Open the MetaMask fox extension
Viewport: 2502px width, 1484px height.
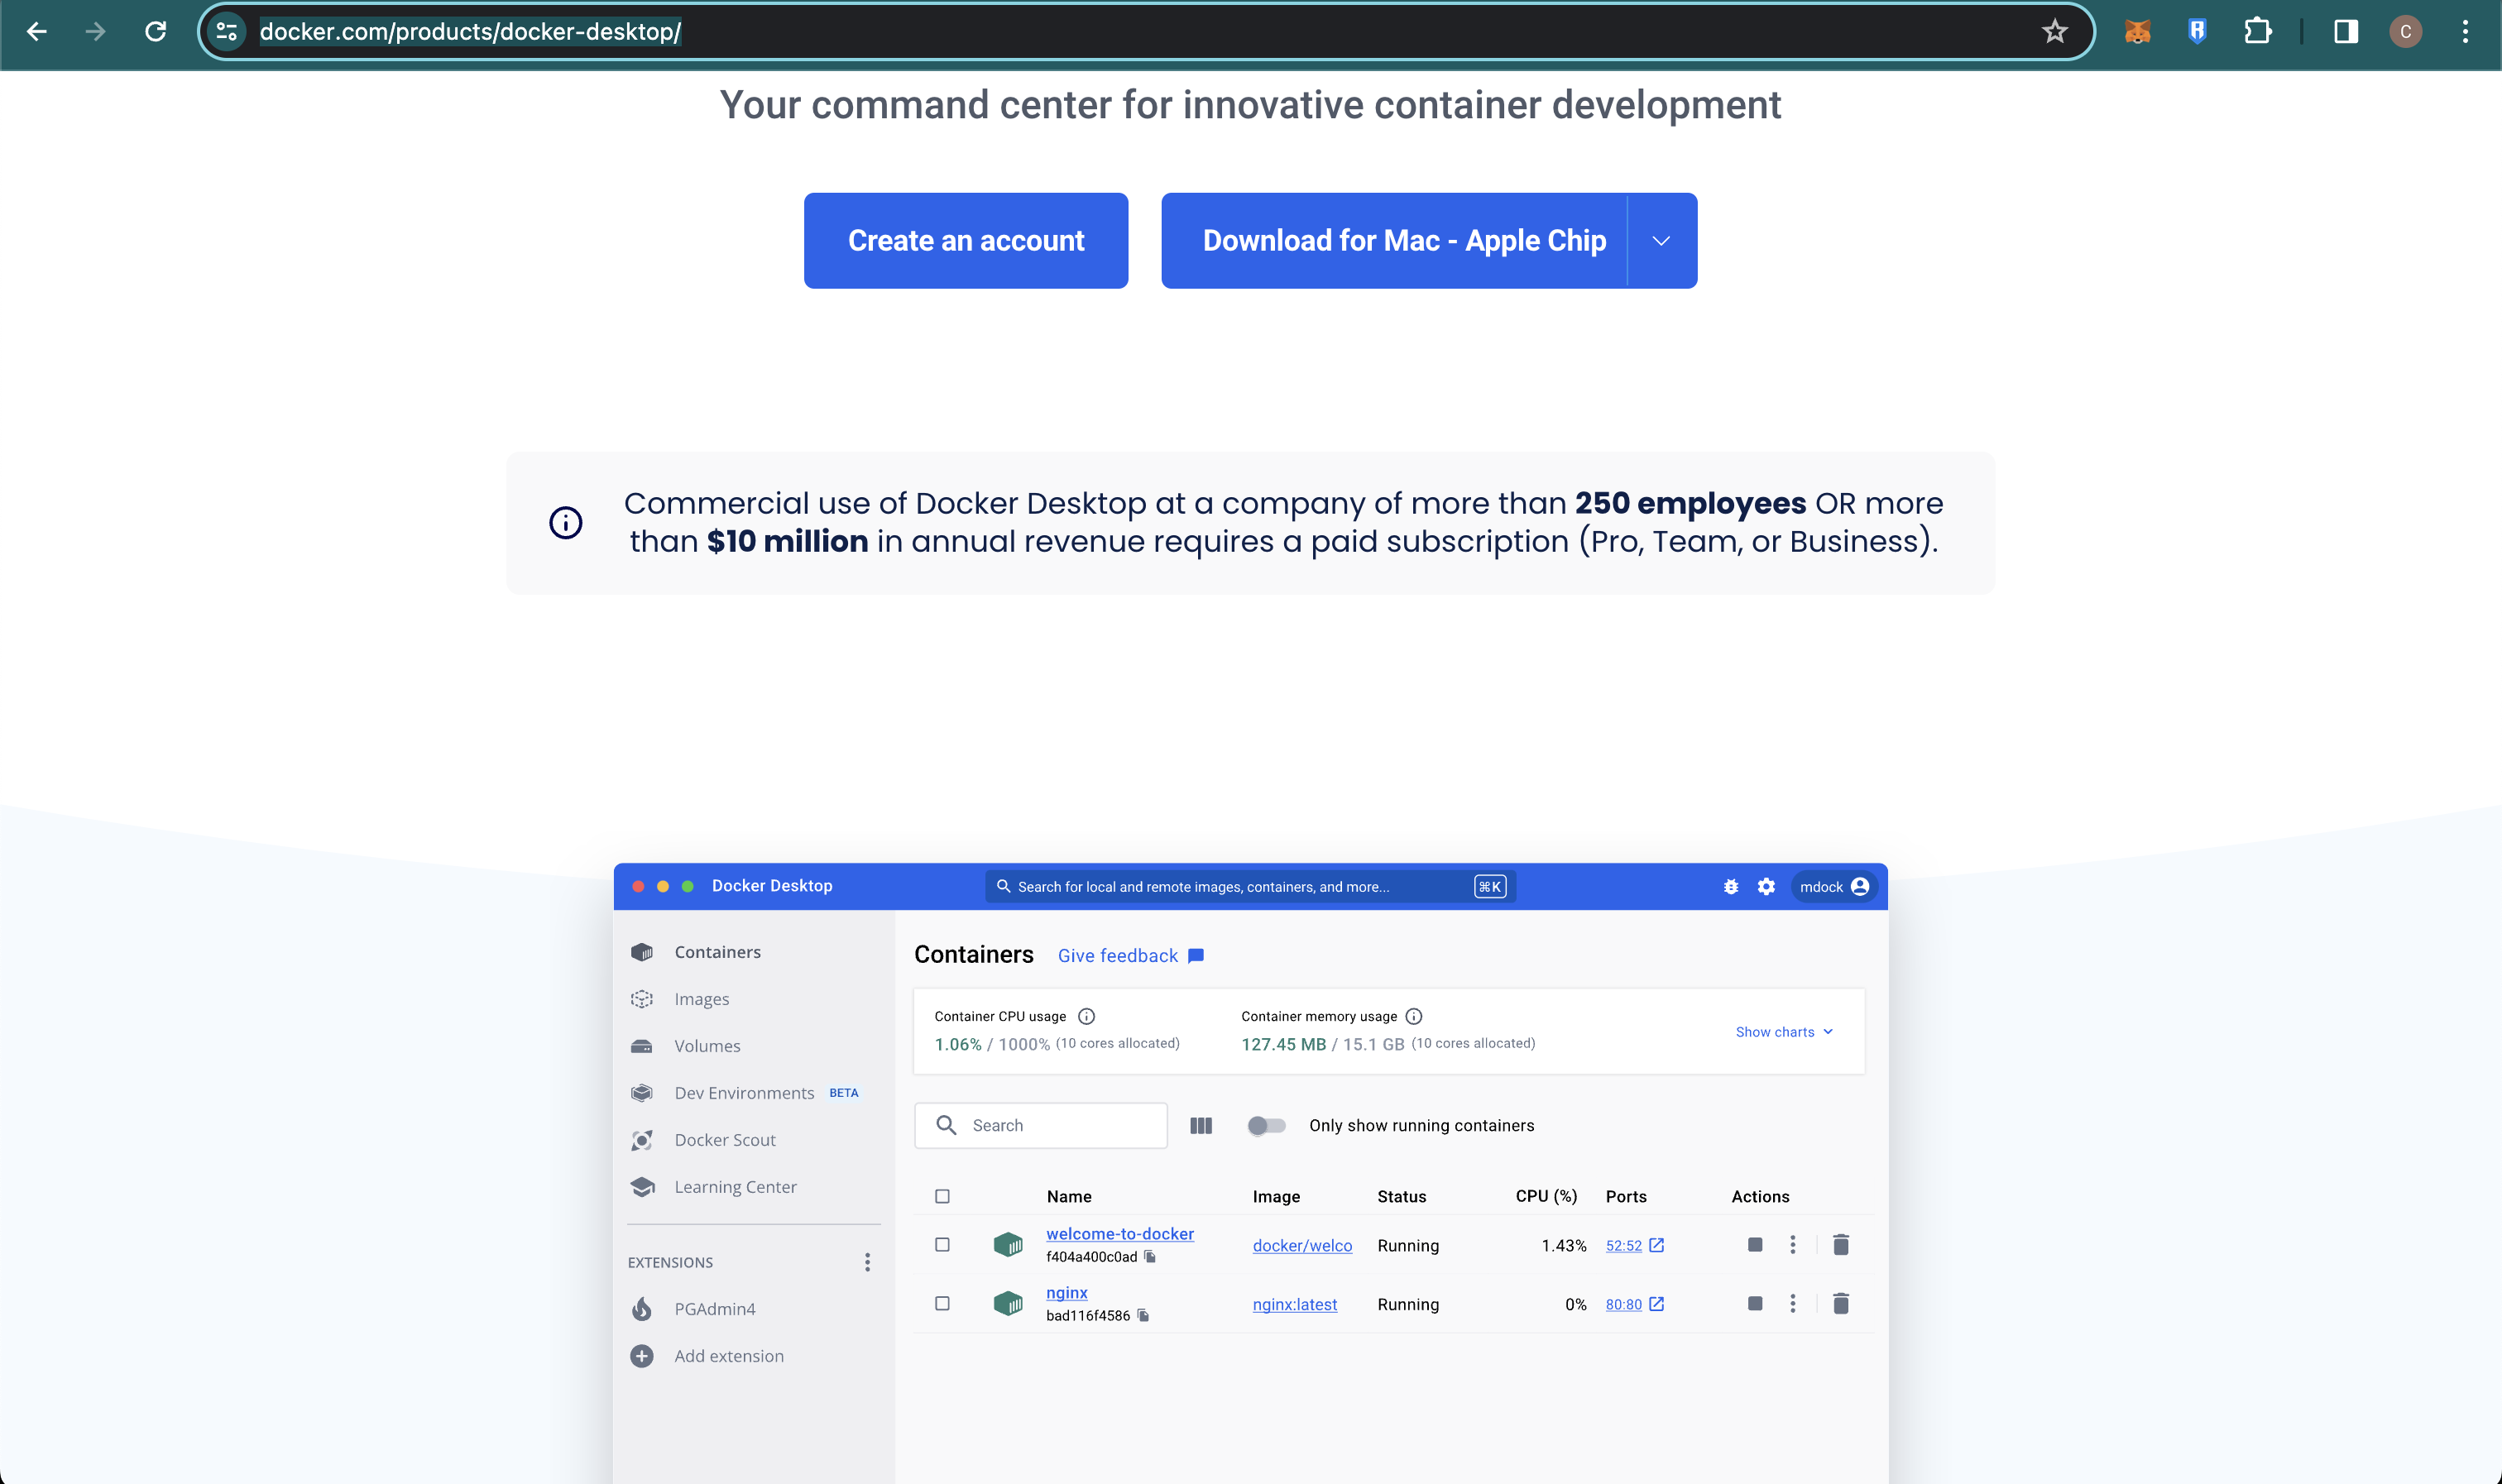(2137, 32)
